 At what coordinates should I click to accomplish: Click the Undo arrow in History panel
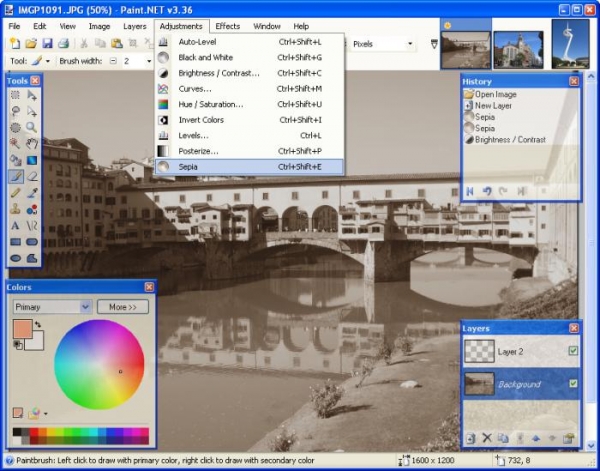[x=487, y=191]
